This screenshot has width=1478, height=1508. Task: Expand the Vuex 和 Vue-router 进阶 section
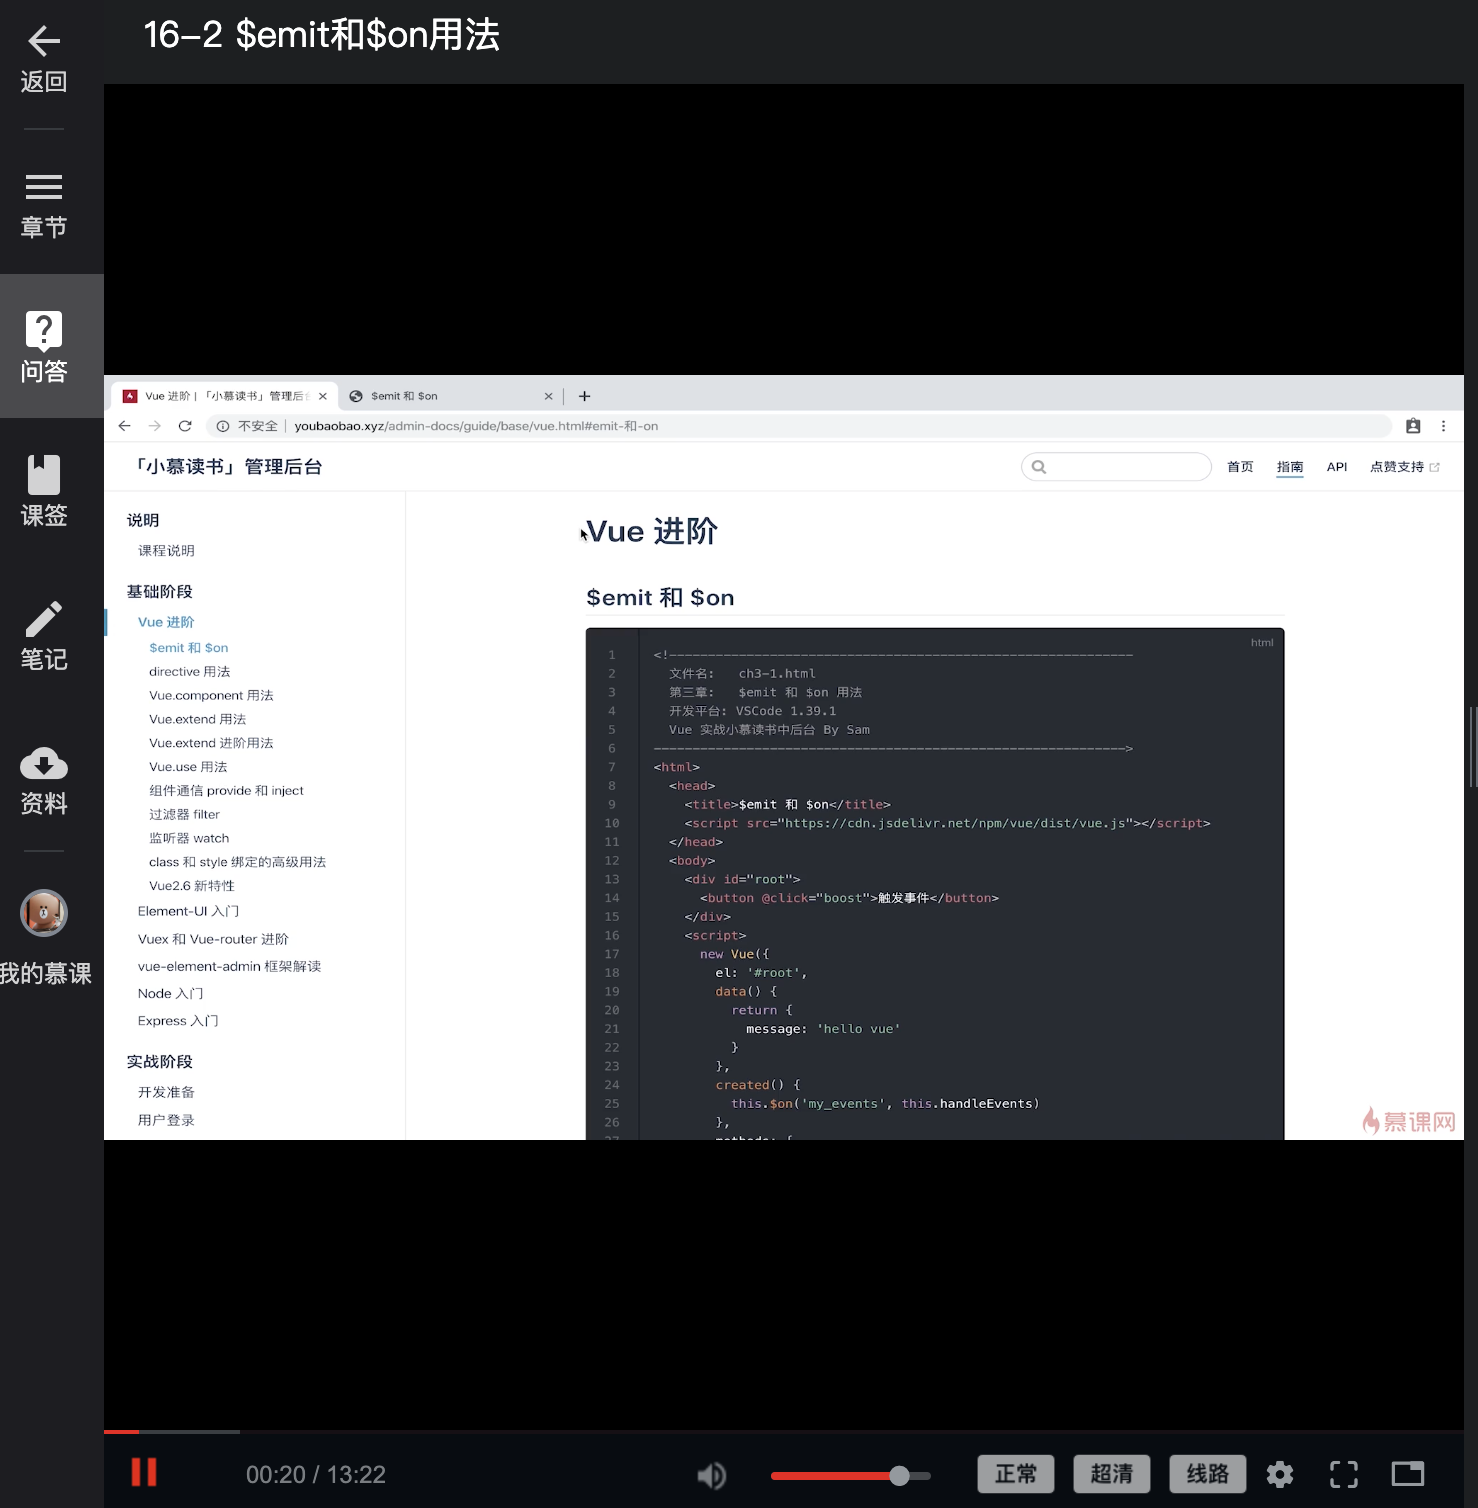coord(212,939)
